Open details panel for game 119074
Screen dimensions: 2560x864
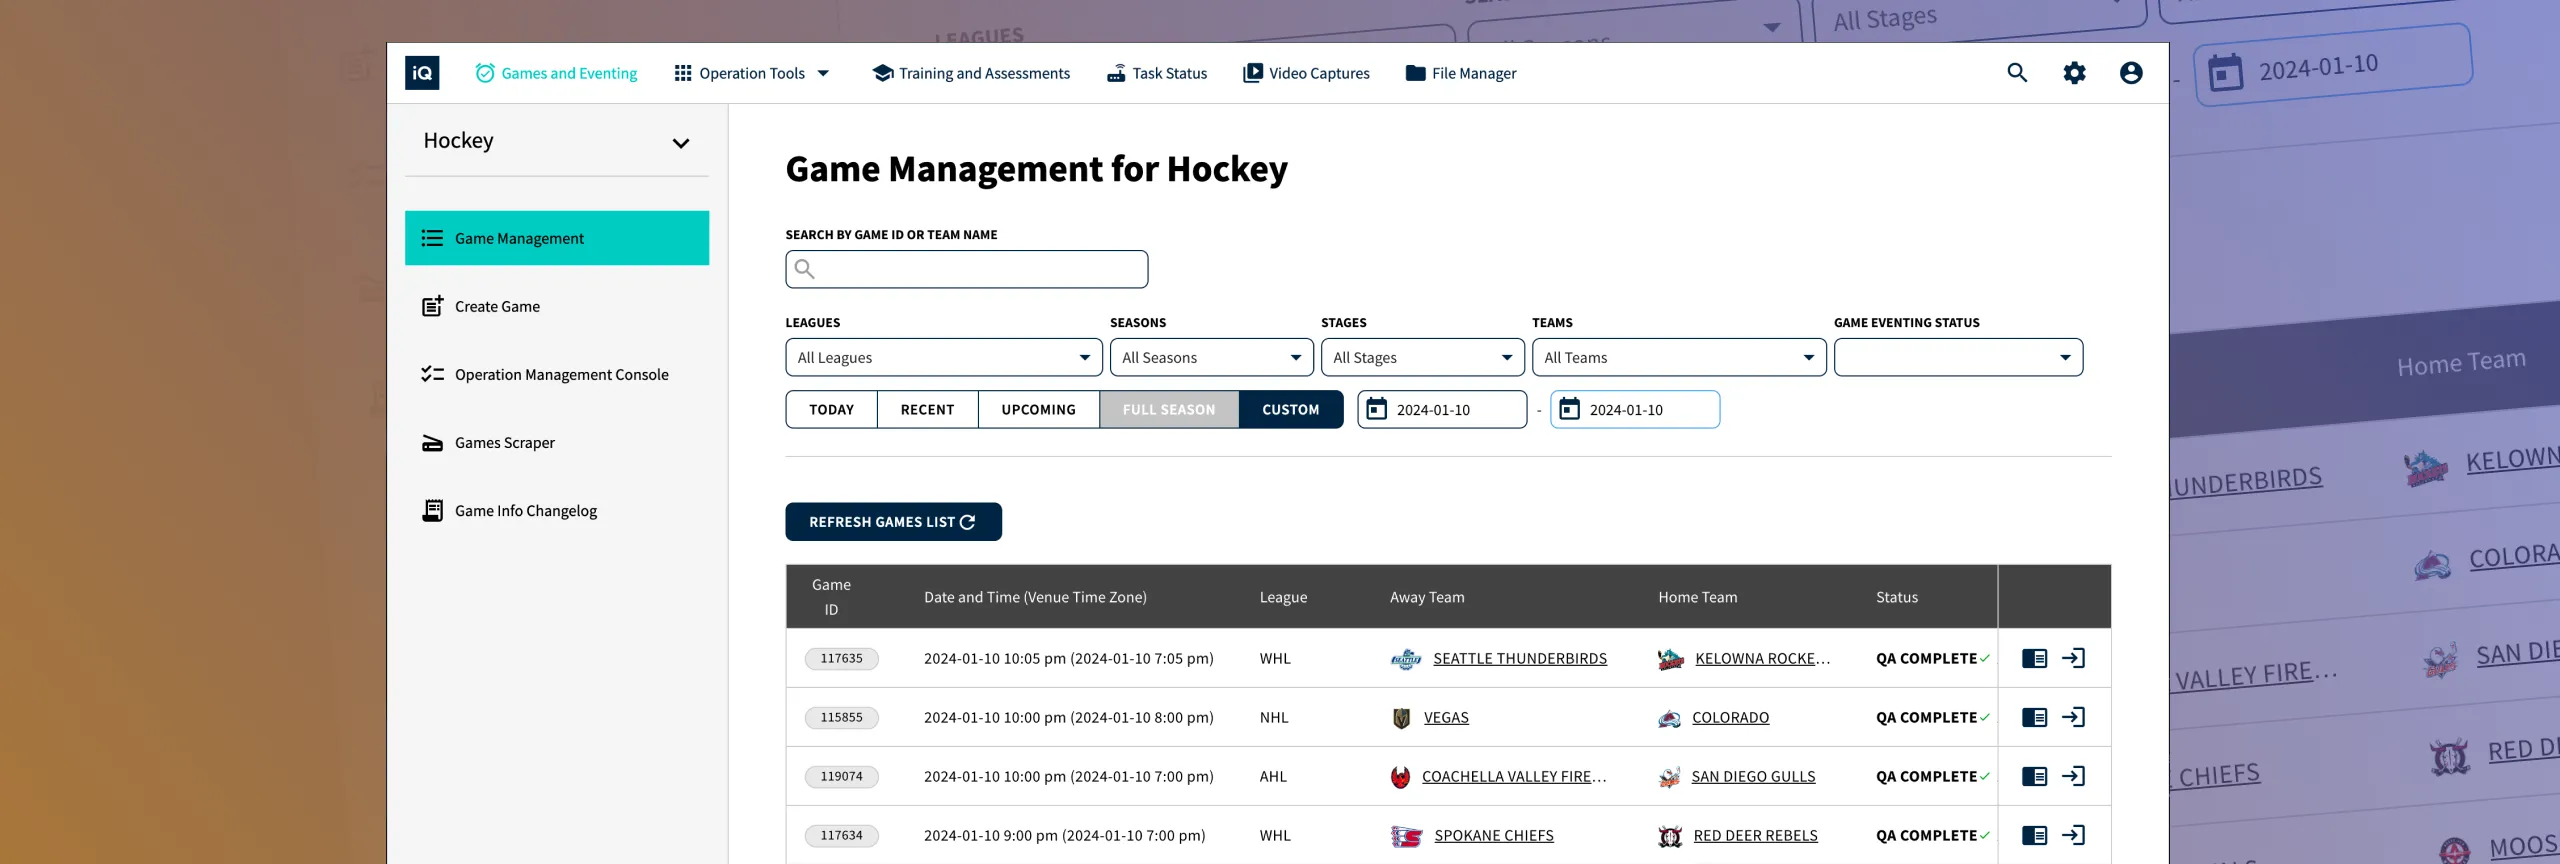pos(2034,776)
